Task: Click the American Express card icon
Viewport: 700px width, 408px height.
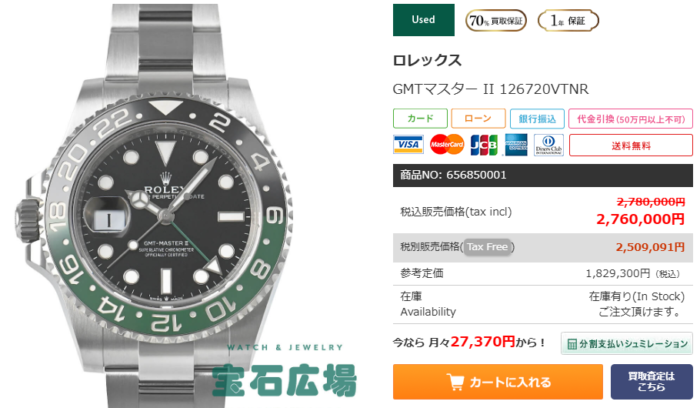Action: 516,145
